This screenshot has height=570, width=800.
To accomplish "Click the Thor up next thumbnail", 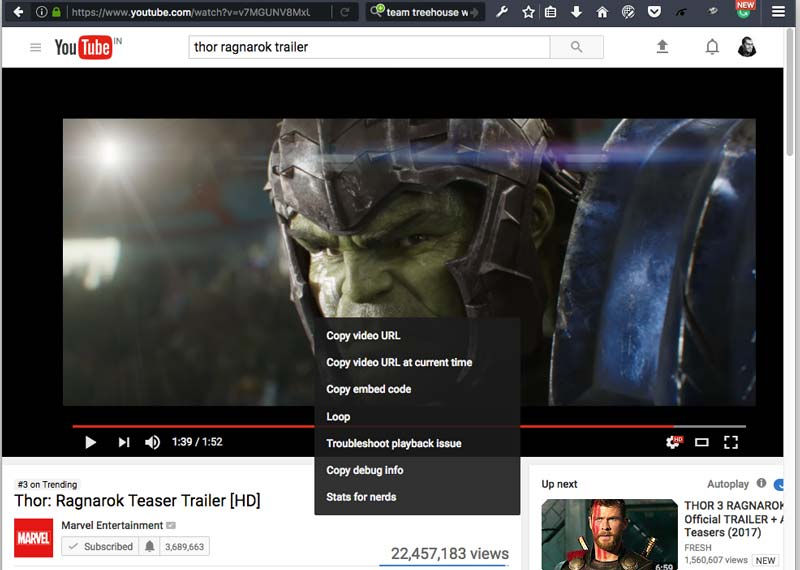I will point(609,534).
